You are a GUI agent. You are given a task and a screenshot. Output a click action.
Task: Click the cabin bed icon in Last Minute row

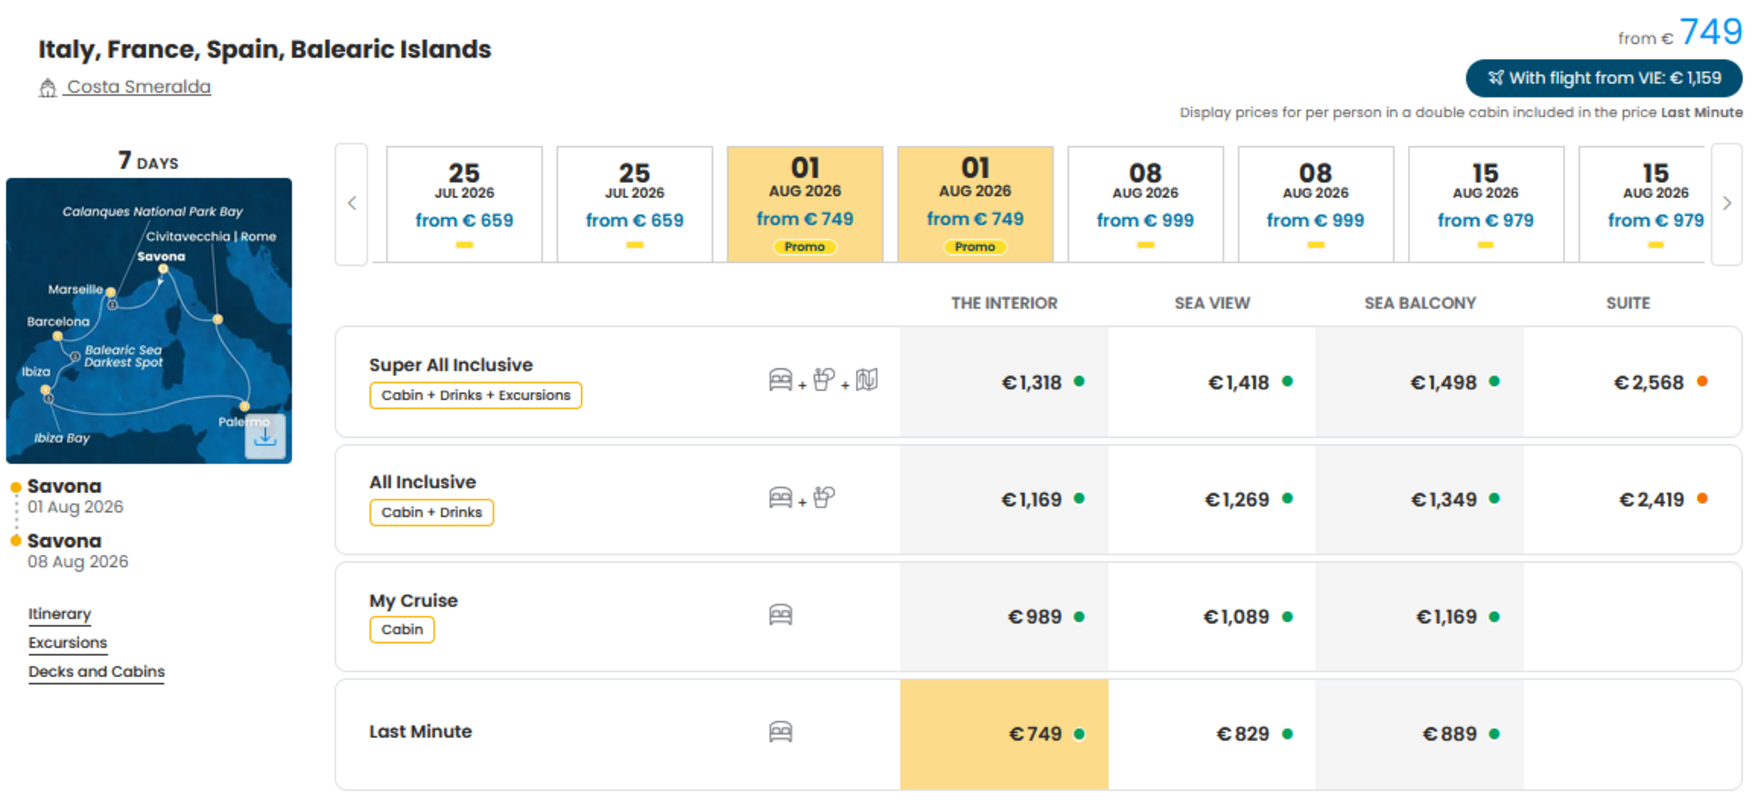click(x=781, y=732)
